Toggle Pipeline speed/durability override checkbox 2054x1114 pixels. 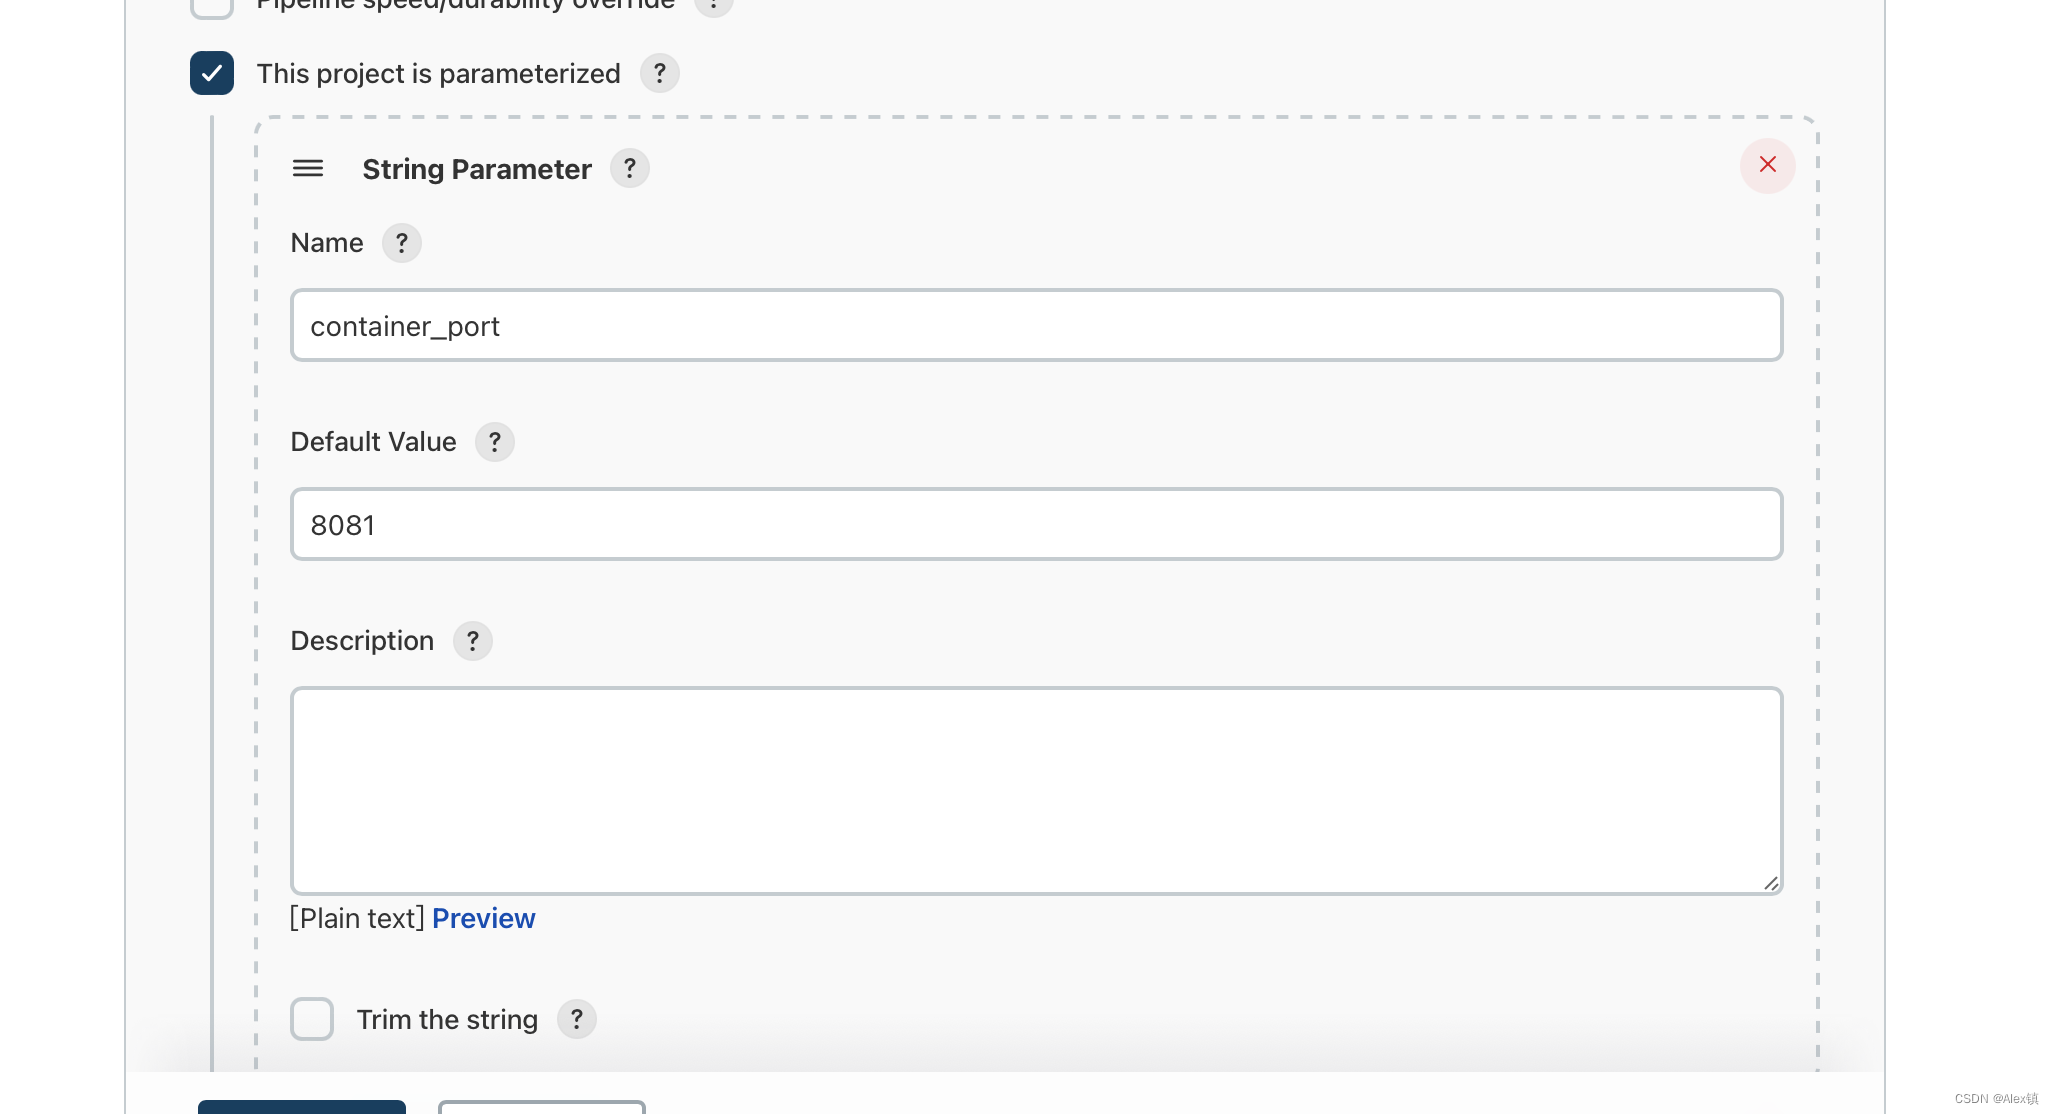click(212, 6)
